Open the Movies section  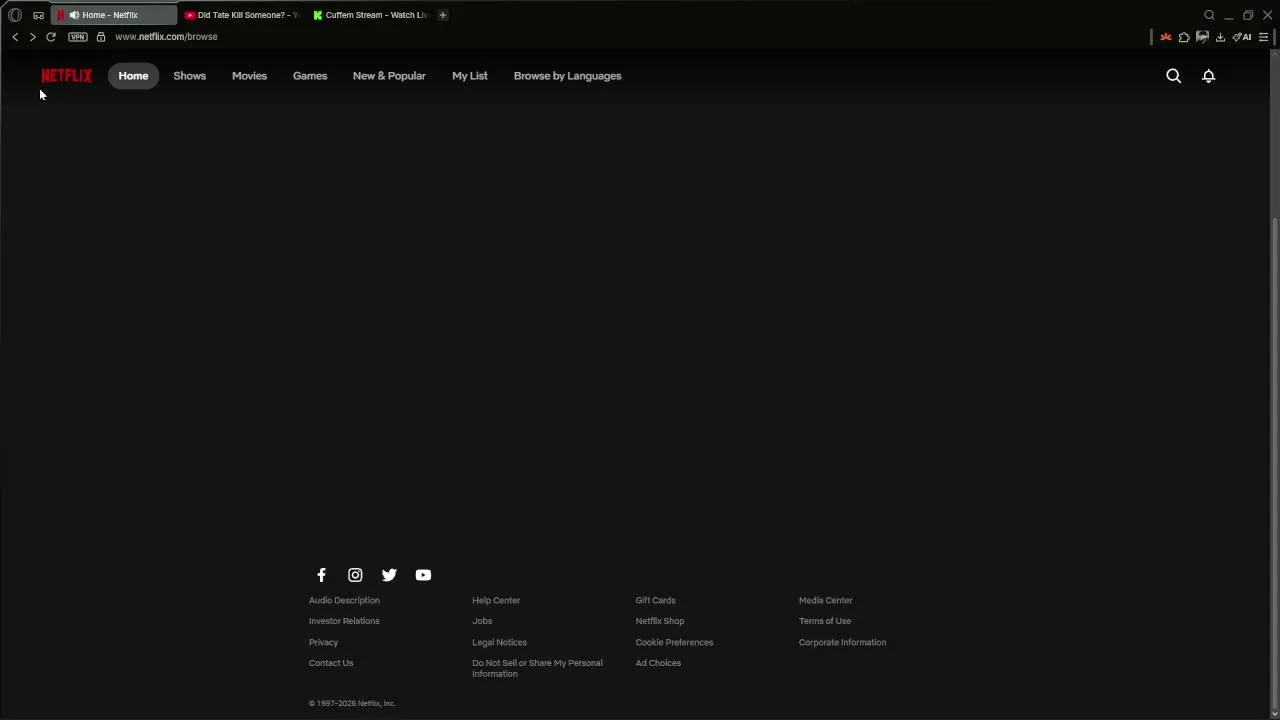coord(249,76)
